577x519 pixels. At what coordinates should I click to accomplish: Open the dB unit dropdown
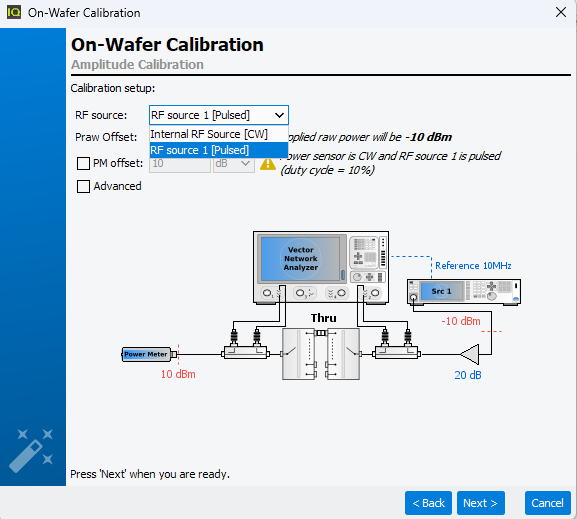[234, 163]
